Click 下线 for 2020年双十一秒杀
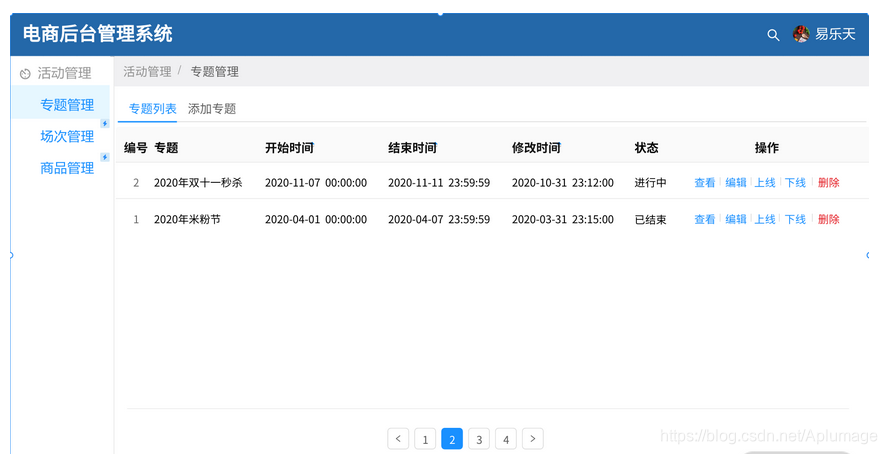Image resolution: width=887 pixels, height=454 pixels. (x=795, y=183)
